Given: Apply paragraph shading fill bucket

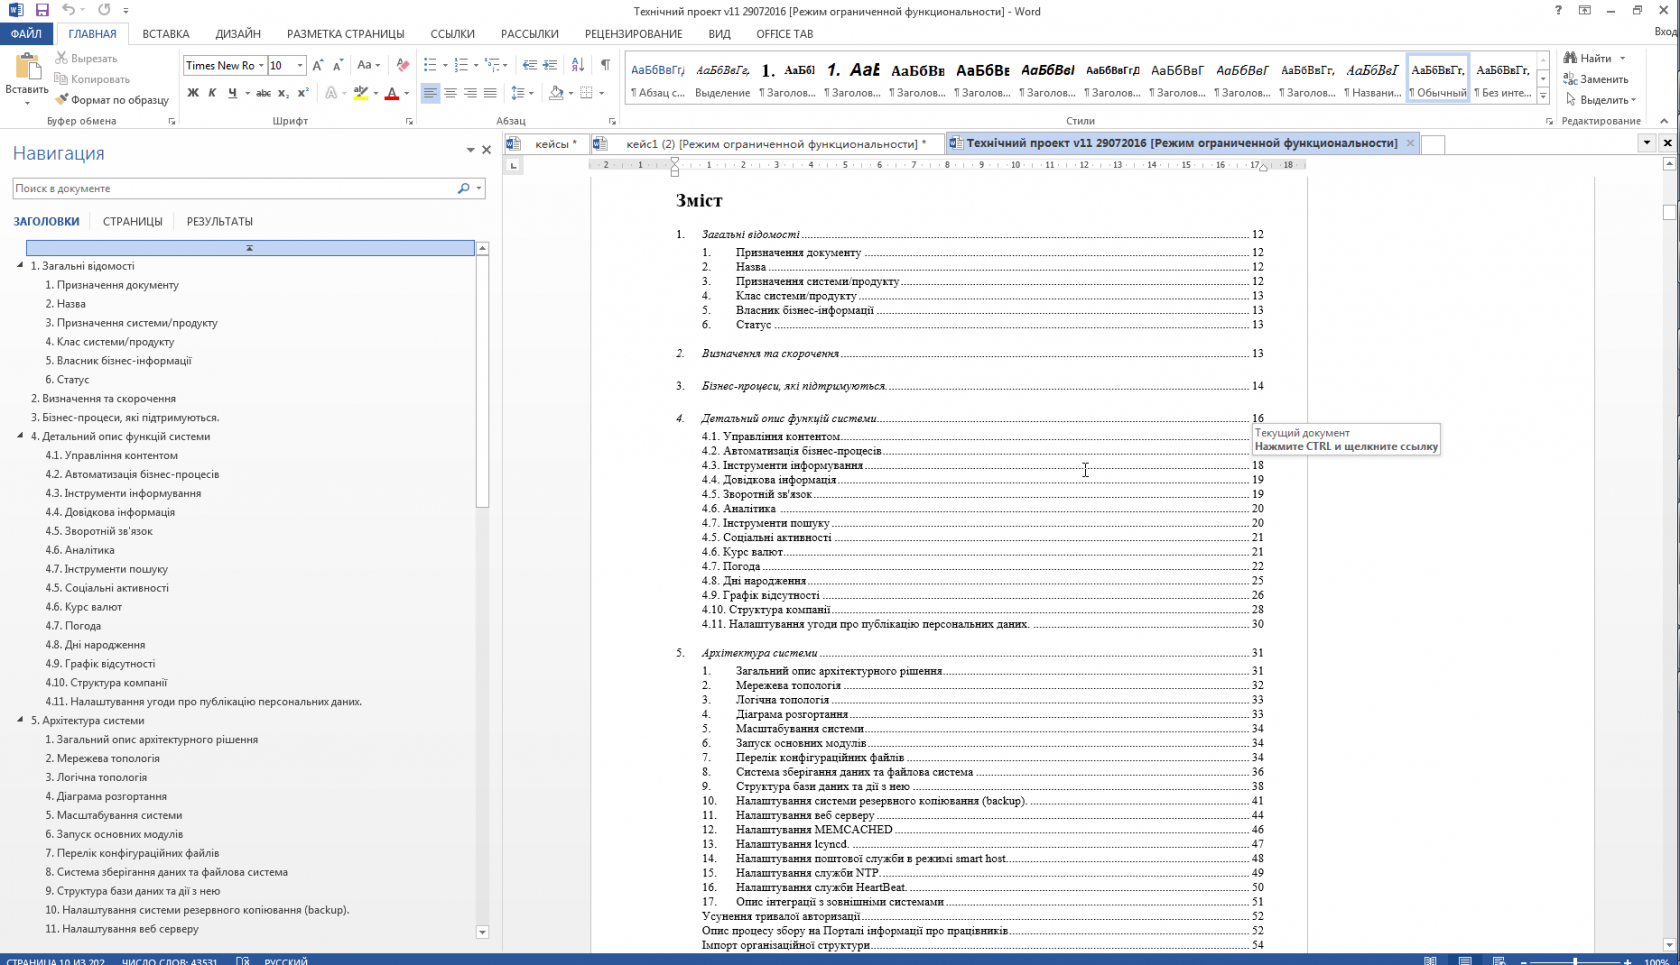Looking at the screenshot, I should (556, 93).
